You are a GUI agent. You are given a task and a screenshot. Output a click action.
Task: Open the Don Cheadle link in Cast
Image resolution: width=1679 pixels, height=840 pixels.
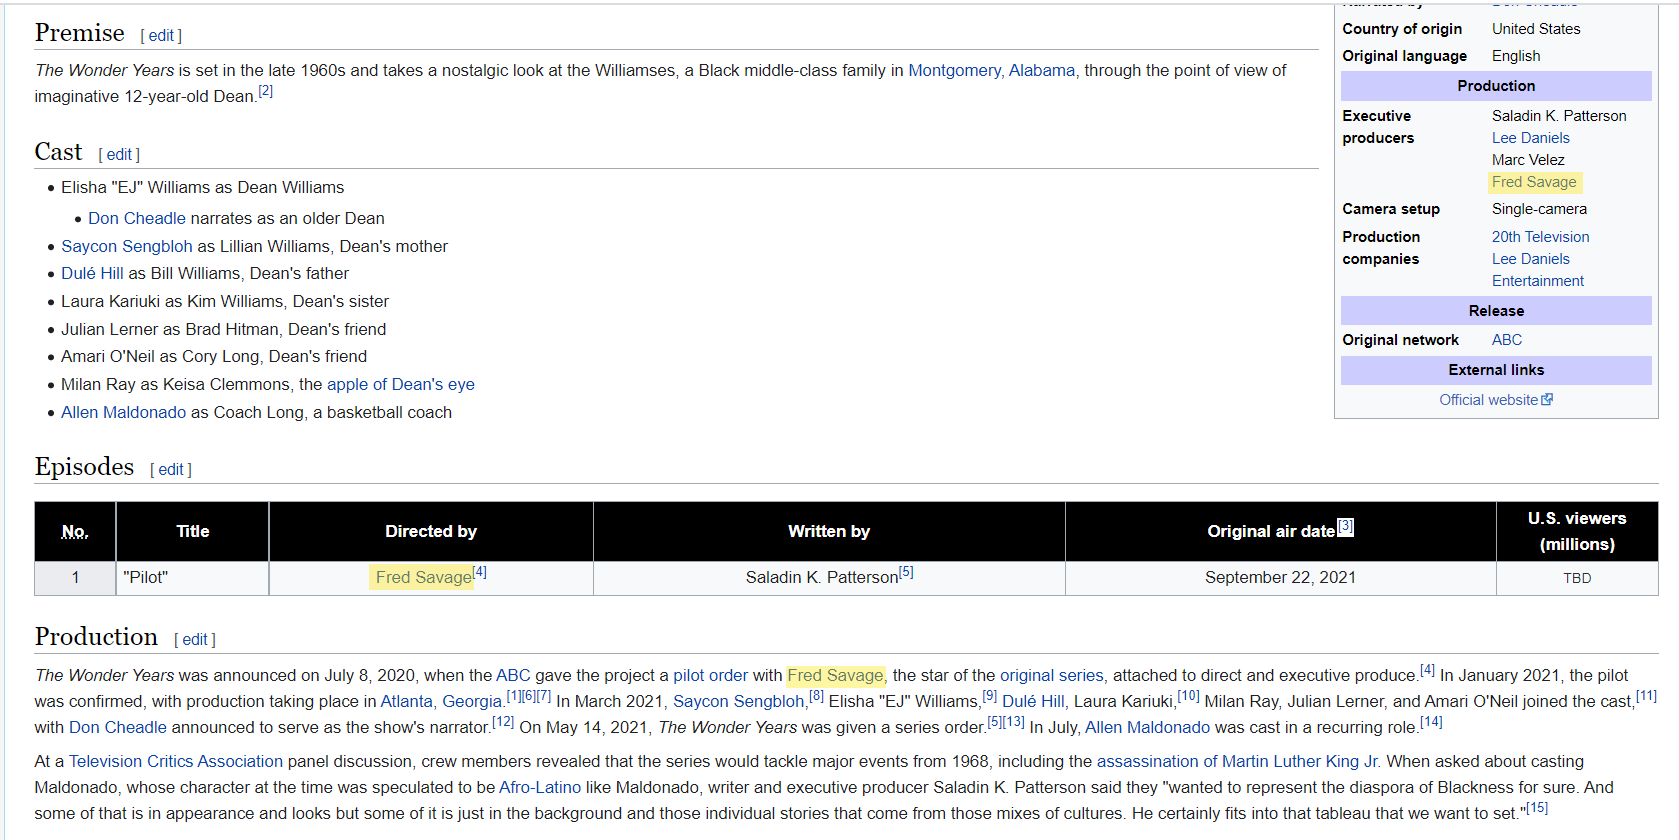(x=137, y=218)
